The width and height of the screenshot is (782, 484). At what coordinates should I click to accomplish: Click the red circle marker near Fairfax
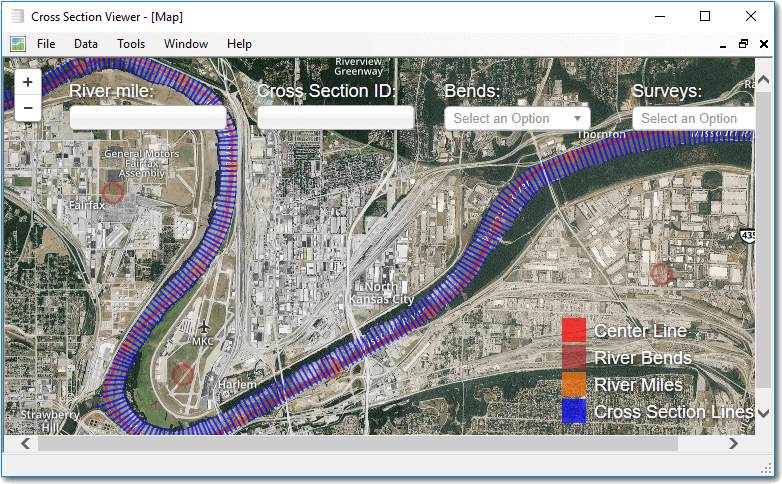(113, 193)
